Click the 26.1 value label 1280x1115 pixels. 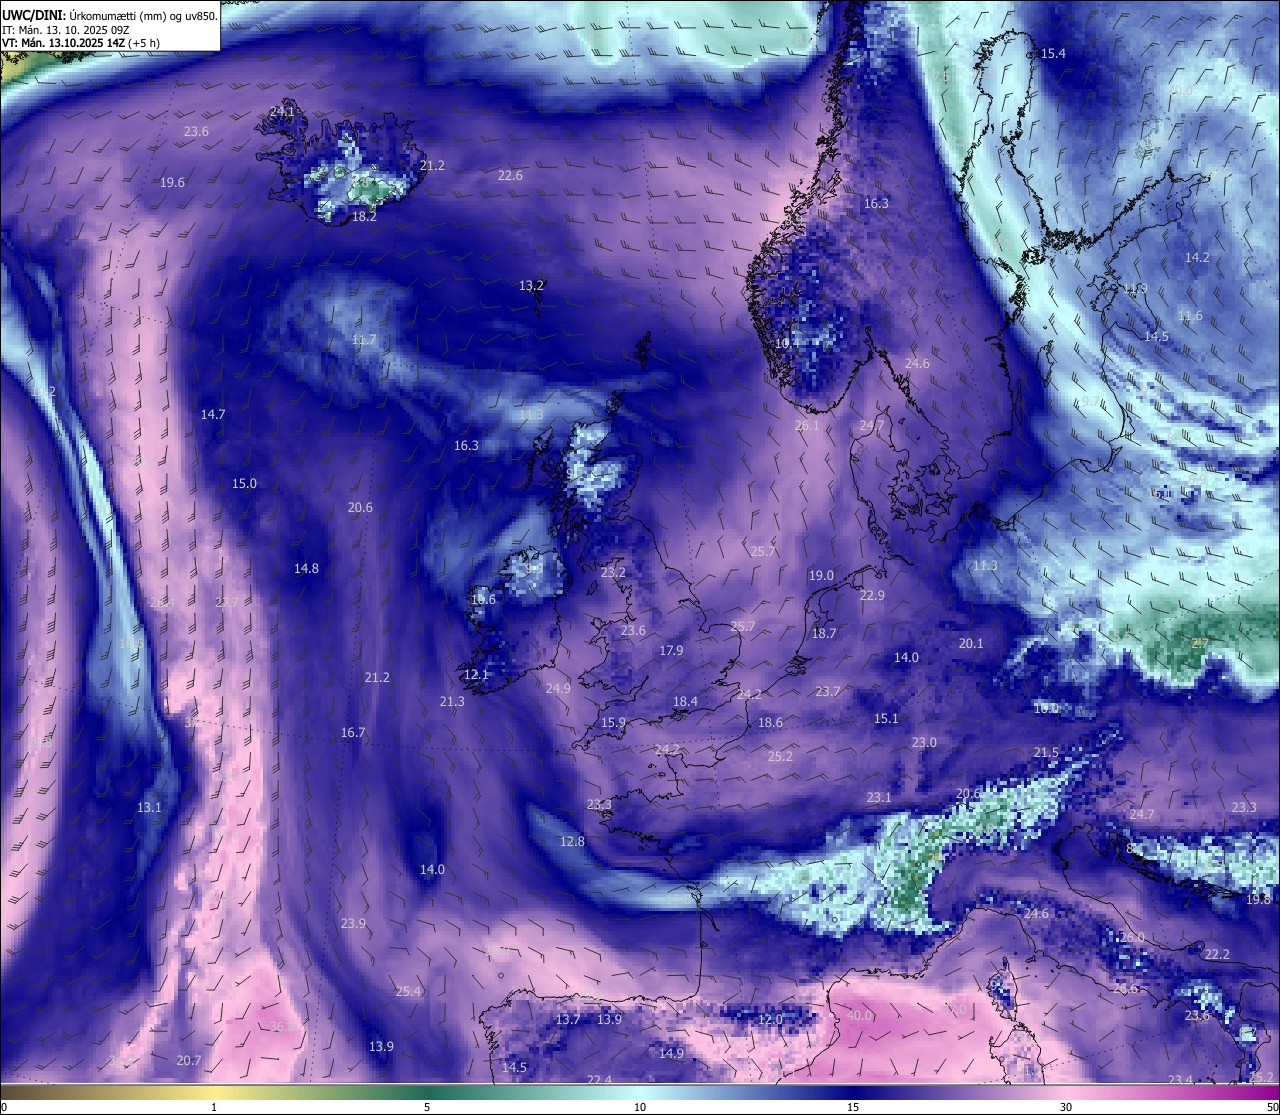(x=807, y=425)
